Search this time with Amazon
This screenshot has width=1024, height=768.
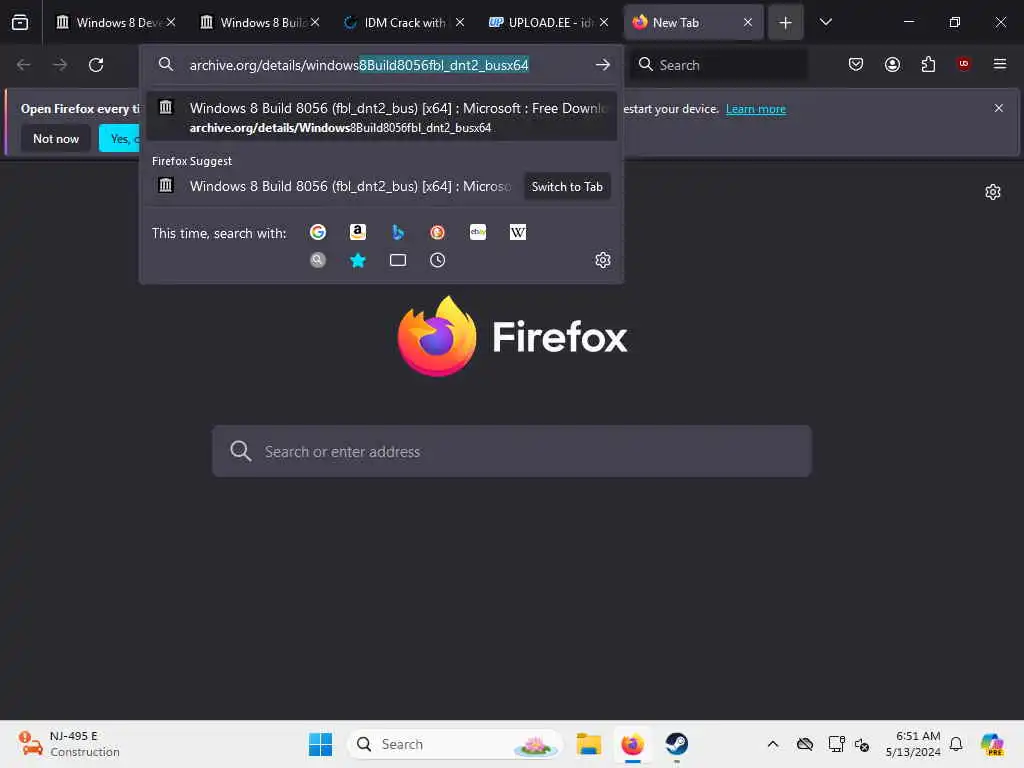(x=358, y=232)
